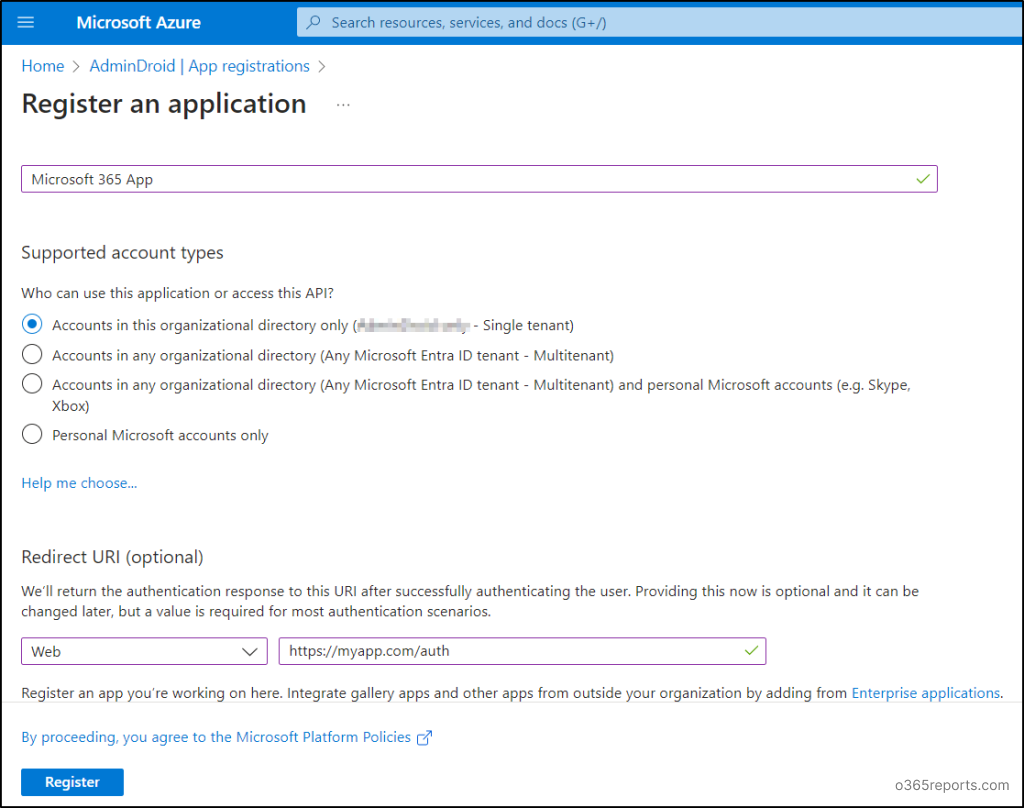Go to Home breadcrumb
Image resolution: width=1024 pixels, height=808 pixels.
[x=43, y=66]
